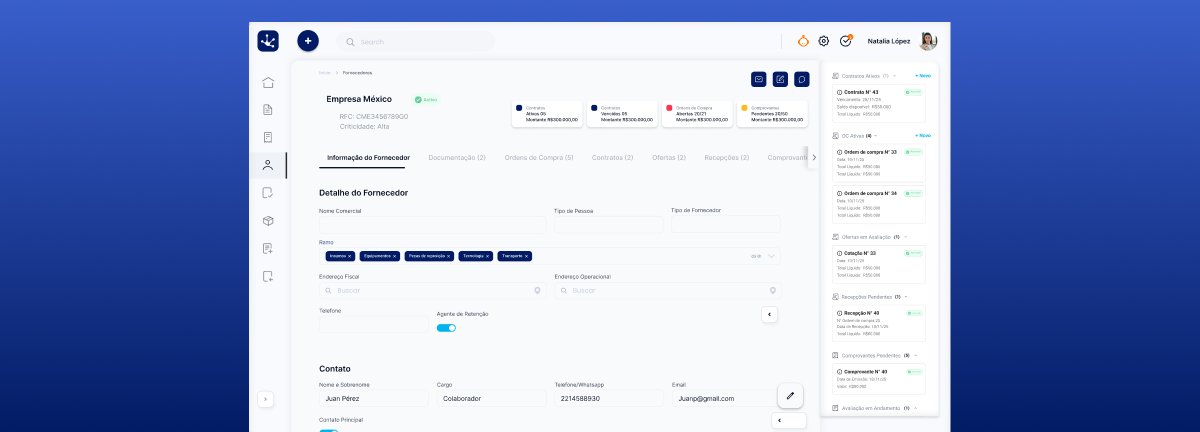Open the documents icon in the sidebar
The height and width of the screenshot is (432, 1200).
click(268, 110)
